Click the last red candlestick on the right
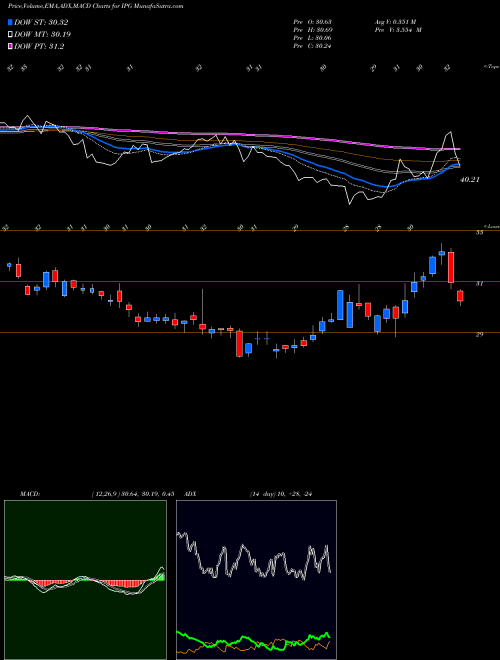This screenshot has width=500, height=660. (460, 295)
